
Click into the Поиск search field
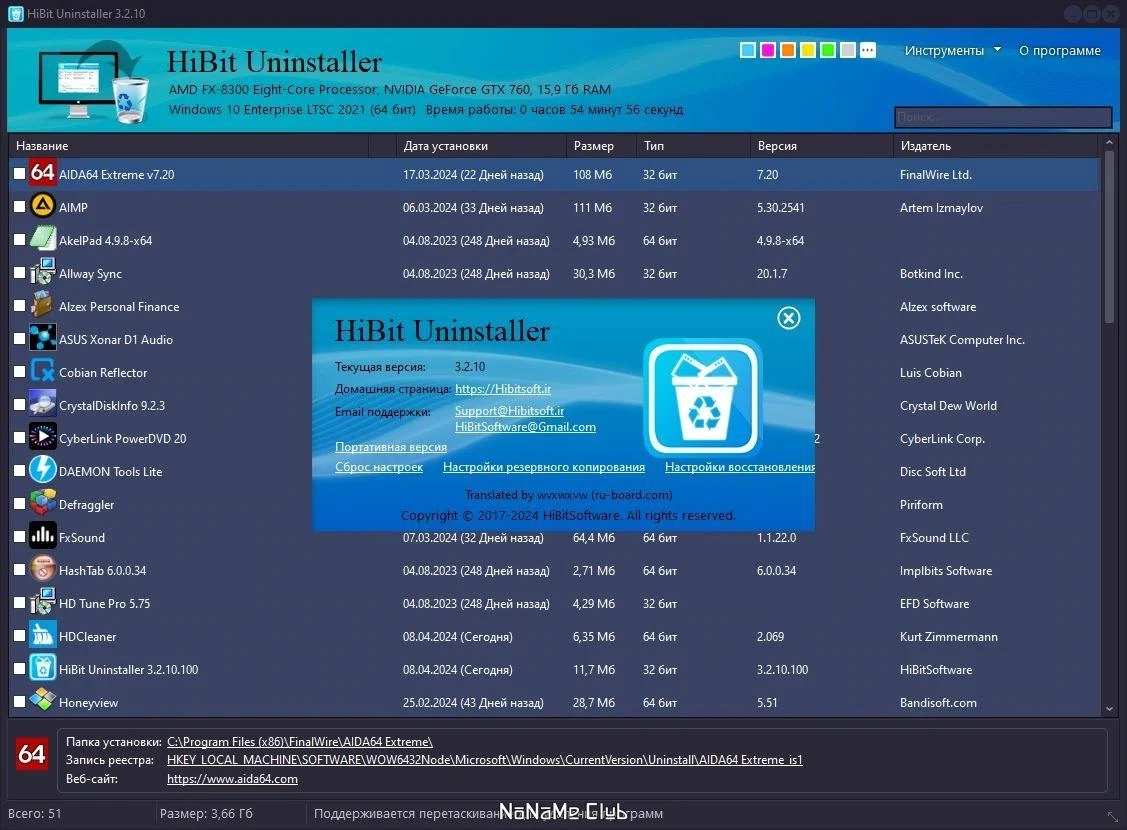[x=1003, y=117]
